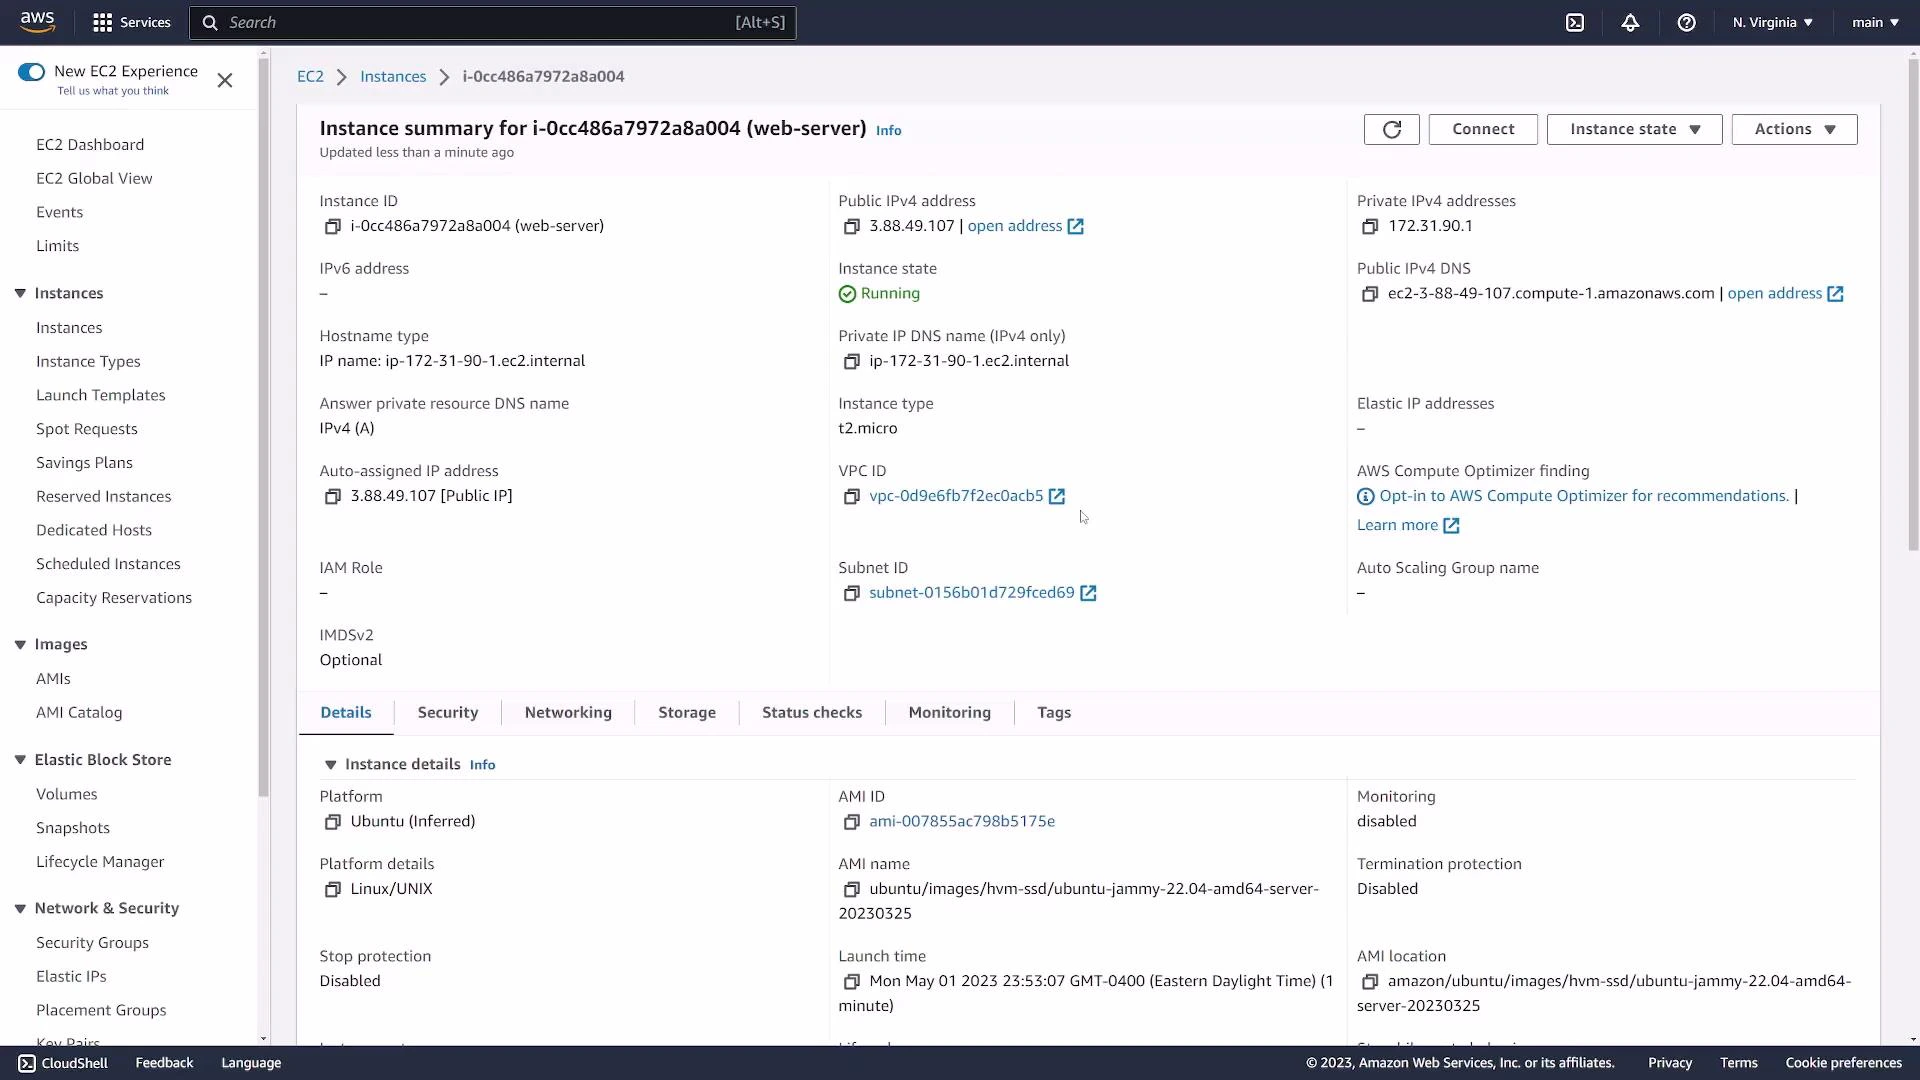Open the vpc-0d9e6fb7f2ec0acb5 link
This screenshot has height=1080, width=1920.
pos(955,495)
